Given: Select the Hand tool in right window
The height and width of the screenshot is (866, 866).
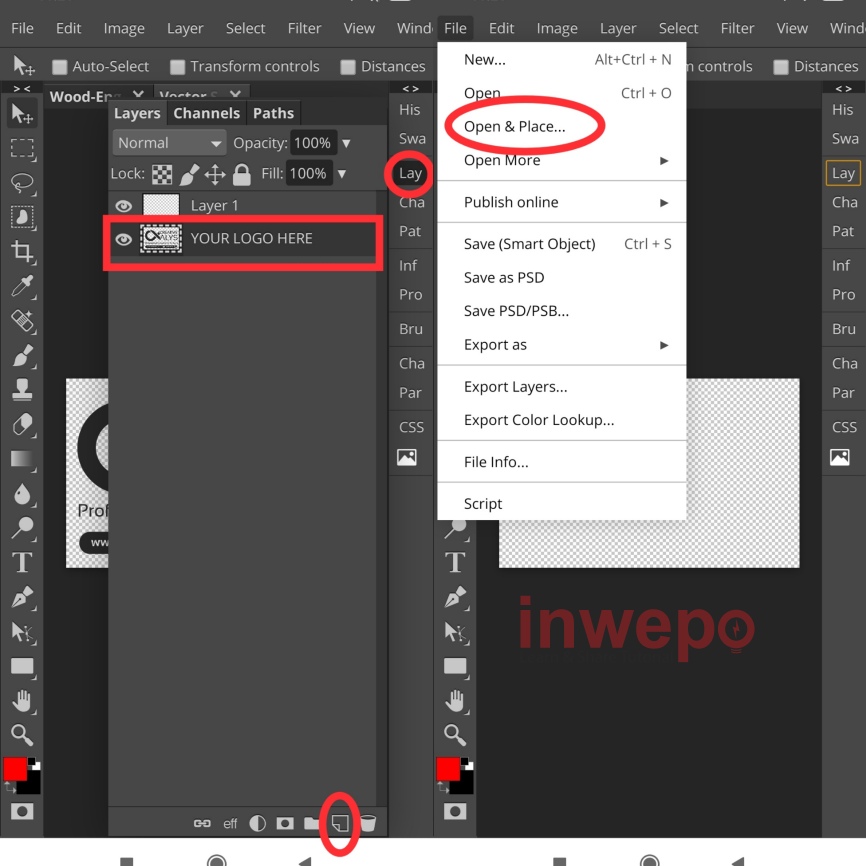Looking at the screenshot, I should [x=455, y=701].
